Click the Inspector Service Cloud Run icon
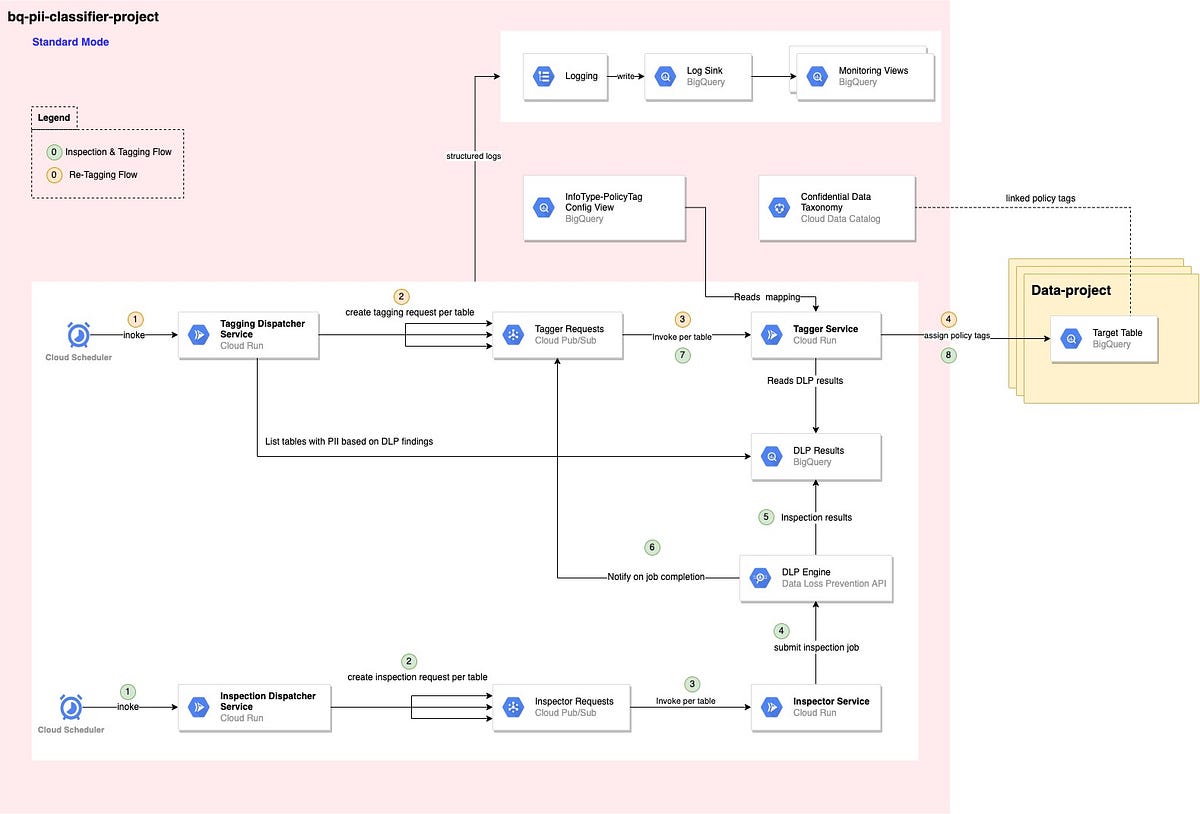Screen dimensions: 1200x814 coord(771,707)
